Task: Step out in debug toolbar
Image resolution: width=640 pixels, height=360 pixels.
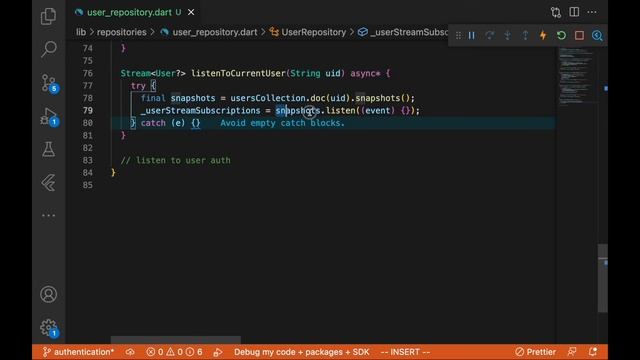Action: tap(525, 36)
